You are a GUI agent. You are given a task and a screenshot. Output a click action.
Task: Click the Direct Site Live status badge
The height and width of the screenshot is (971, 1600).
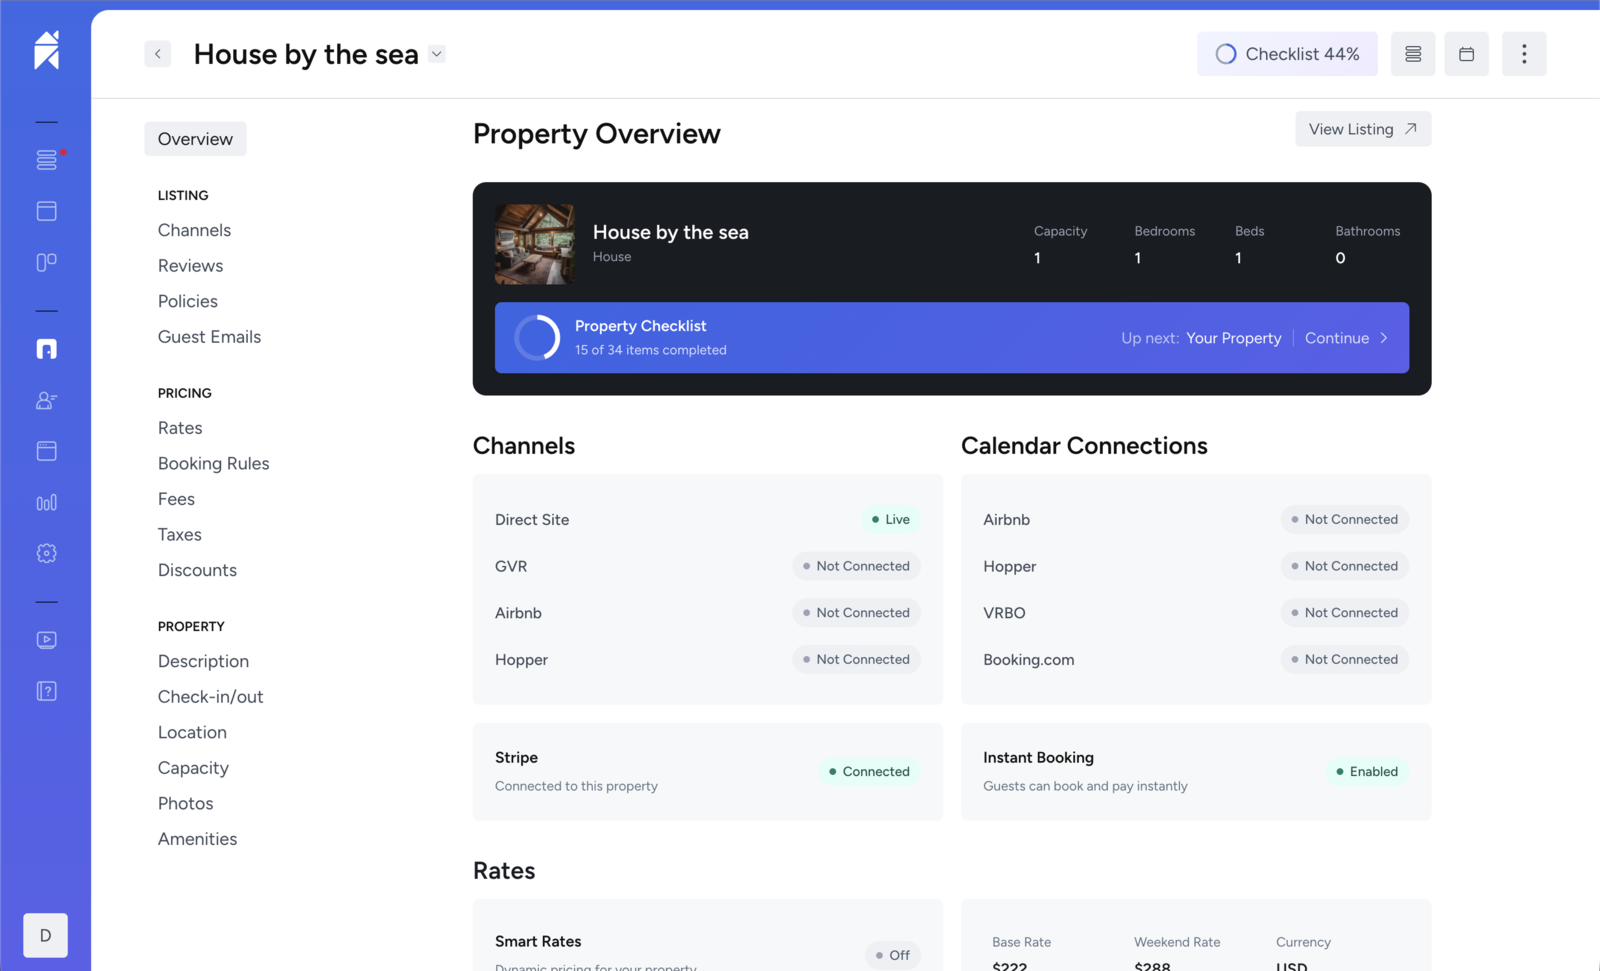click(891, 520)
